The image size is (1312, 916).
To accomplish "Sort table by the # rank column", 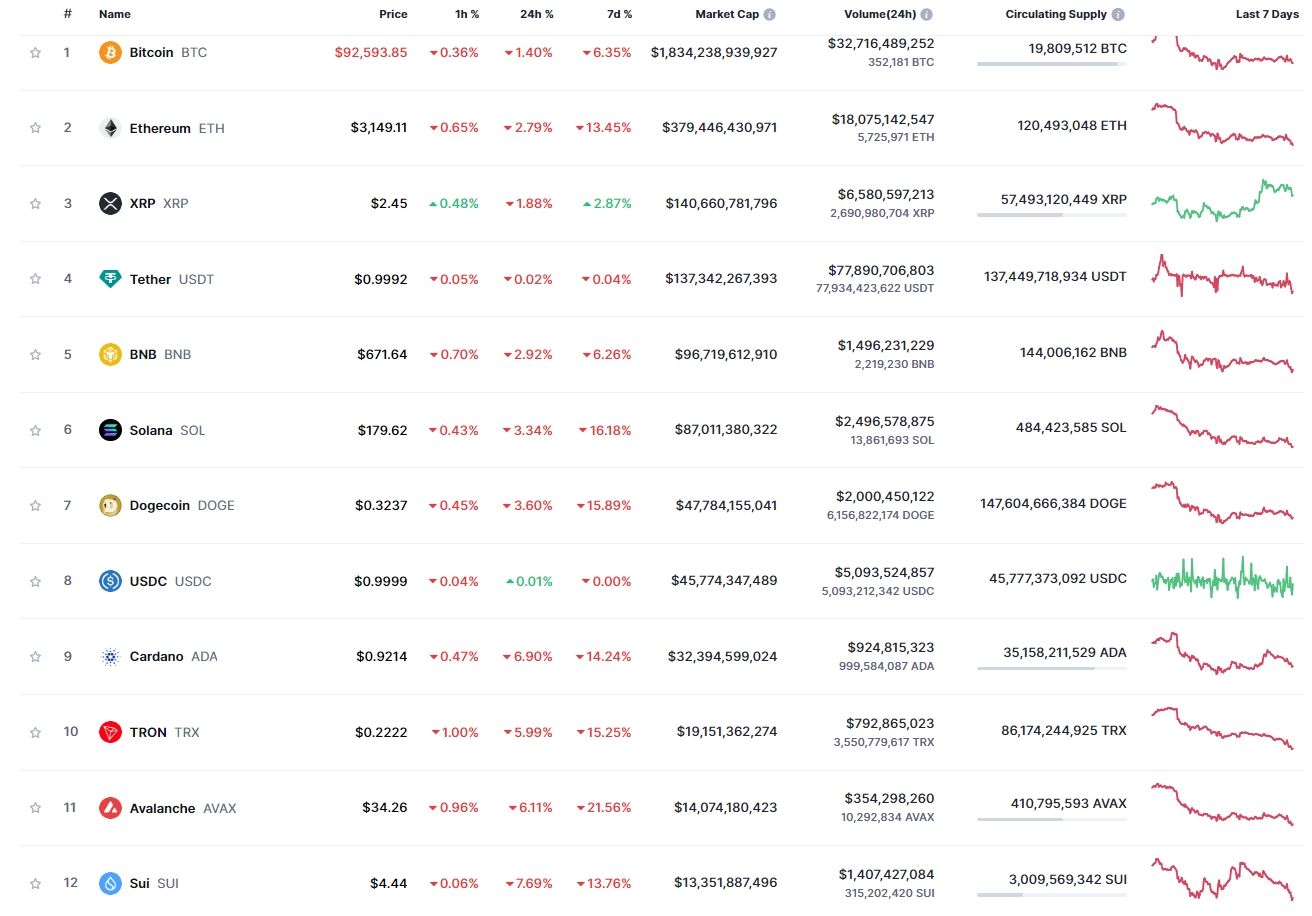I will [68, 15].
